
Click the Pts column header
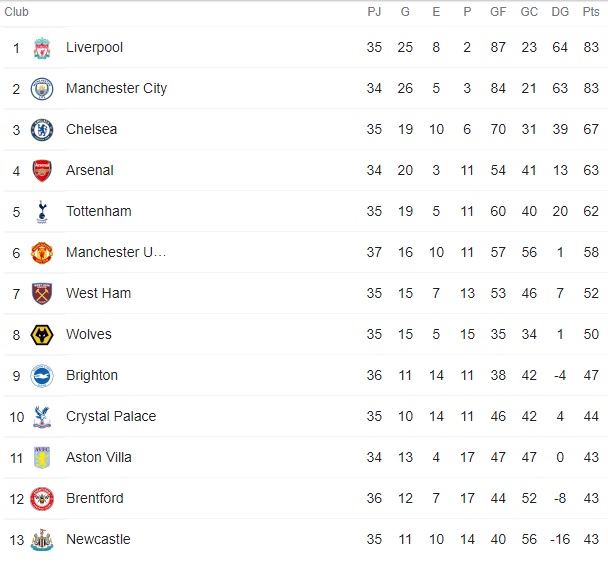pyautogui.click(x=591, y=12)
